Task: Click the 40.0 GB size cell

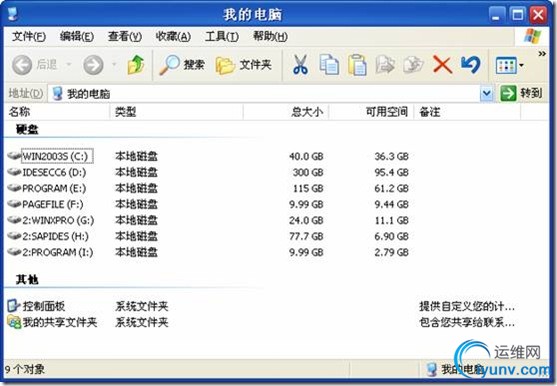Action: pyautogui.click(x=306, y=156)
